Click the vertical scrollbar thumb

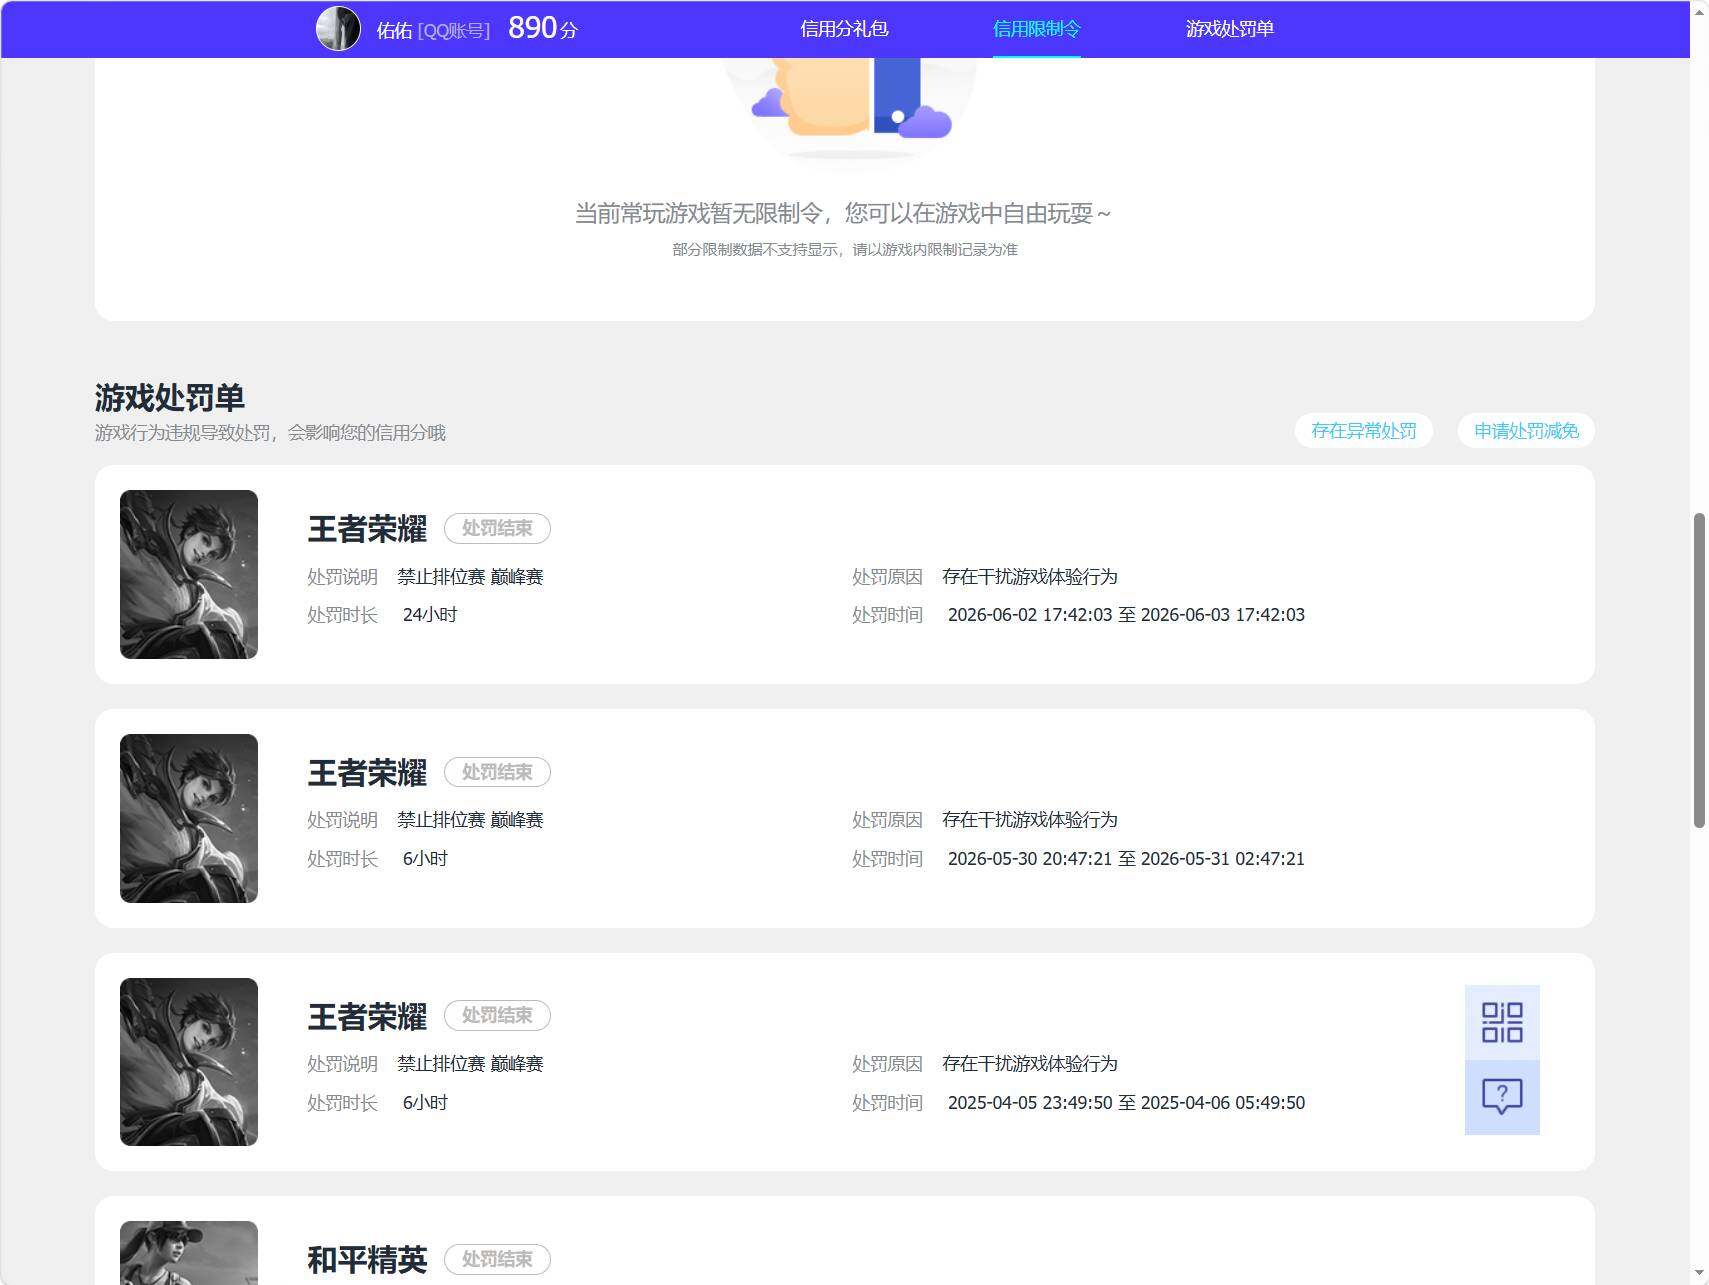1699,670
